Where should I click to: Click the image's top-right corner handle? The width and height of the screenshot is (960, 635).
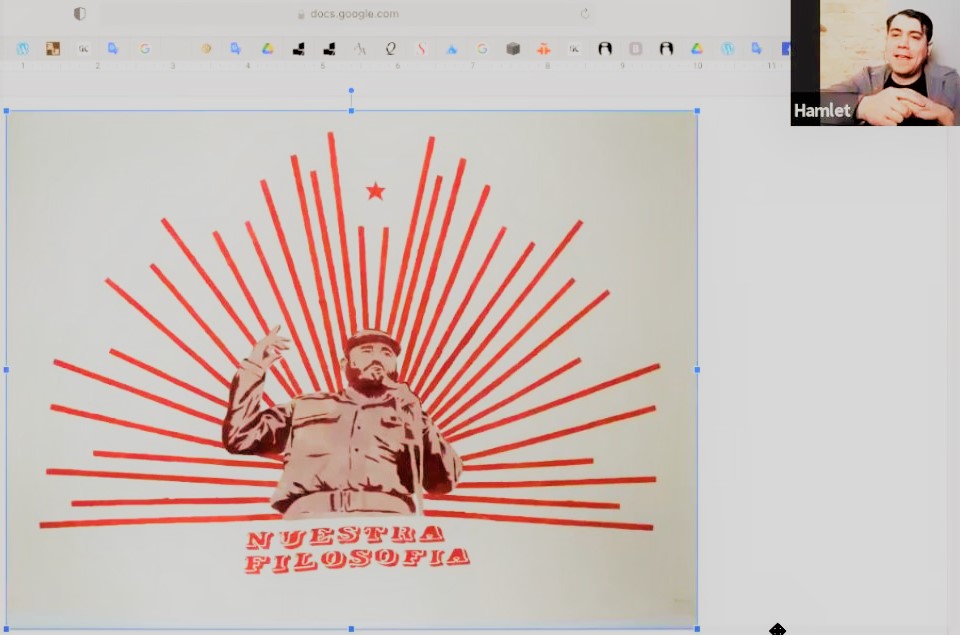(697, 111)
